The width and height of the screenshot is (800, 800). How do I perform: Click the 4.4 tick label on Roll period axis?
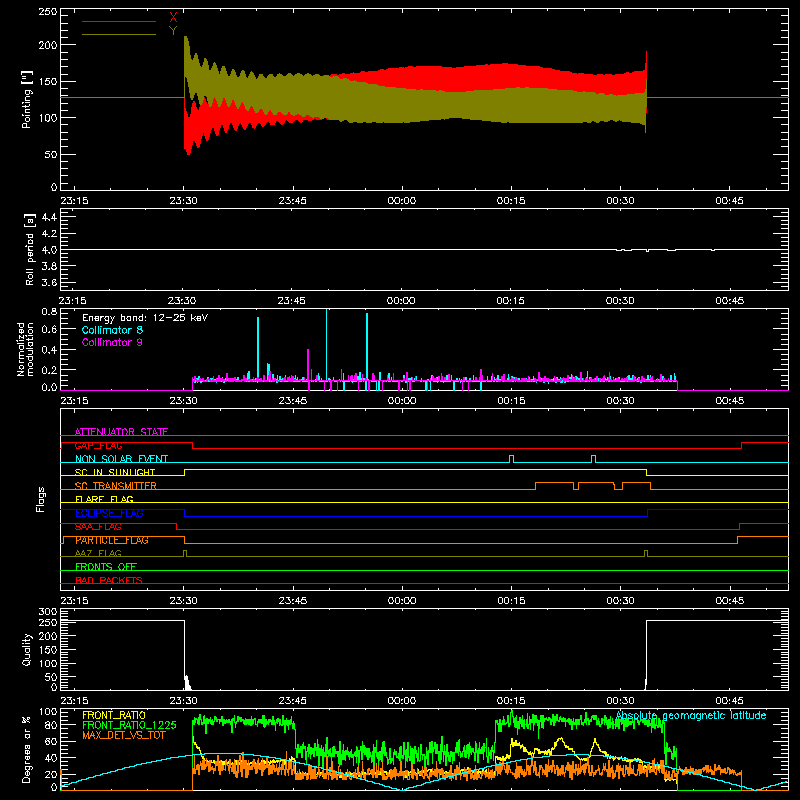(x=49, y=217)
